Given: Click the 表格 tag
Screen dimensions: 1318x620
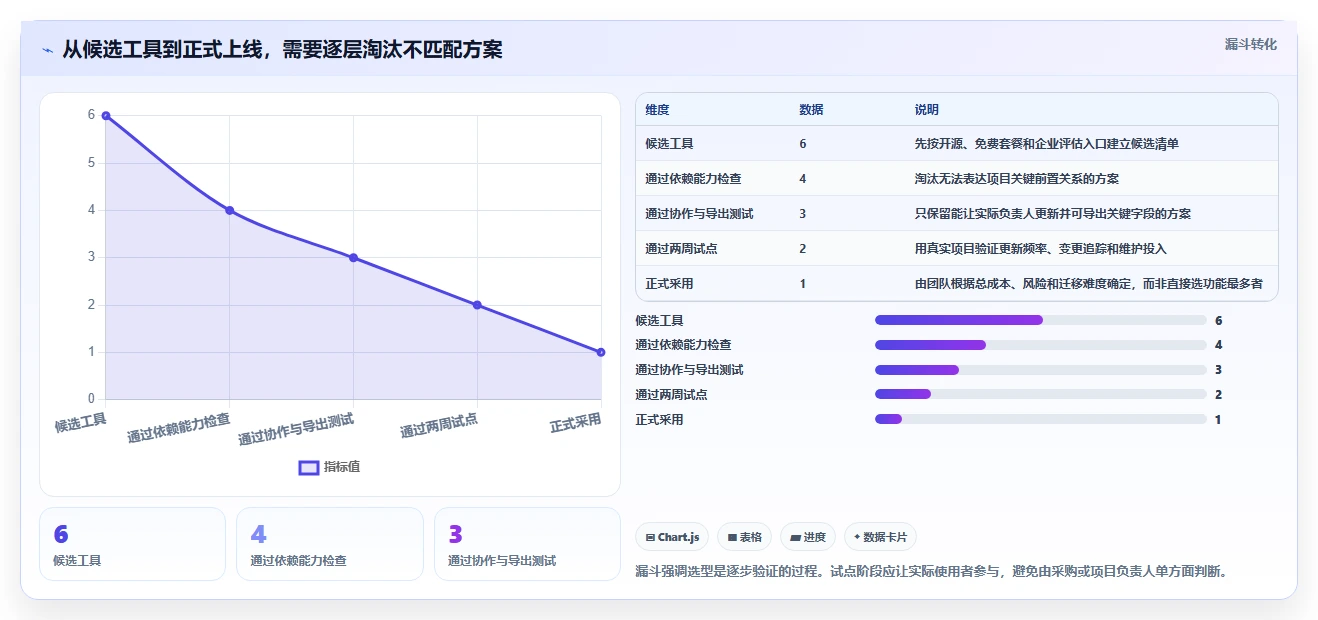Looking at the screenshot, I should click(x=744, y=537).
